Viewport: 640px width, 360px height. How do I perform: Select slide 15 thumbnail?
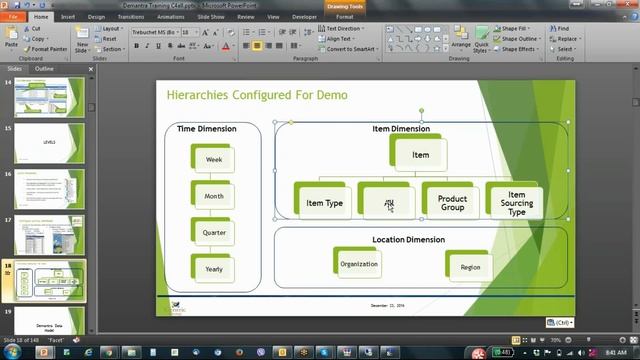49,144
